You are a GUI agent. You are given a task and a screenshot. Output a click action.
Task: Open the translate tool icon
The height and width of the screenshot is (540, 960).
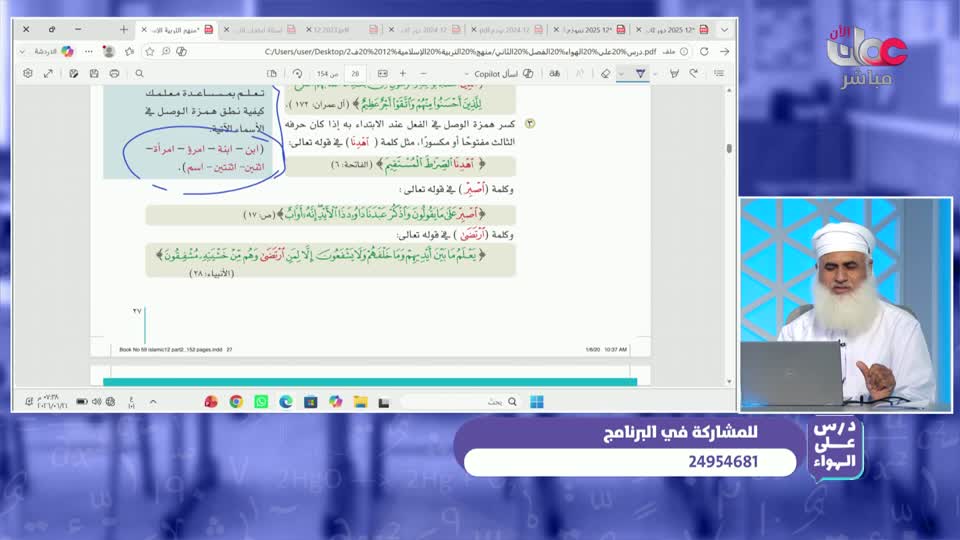click(555, 73)
